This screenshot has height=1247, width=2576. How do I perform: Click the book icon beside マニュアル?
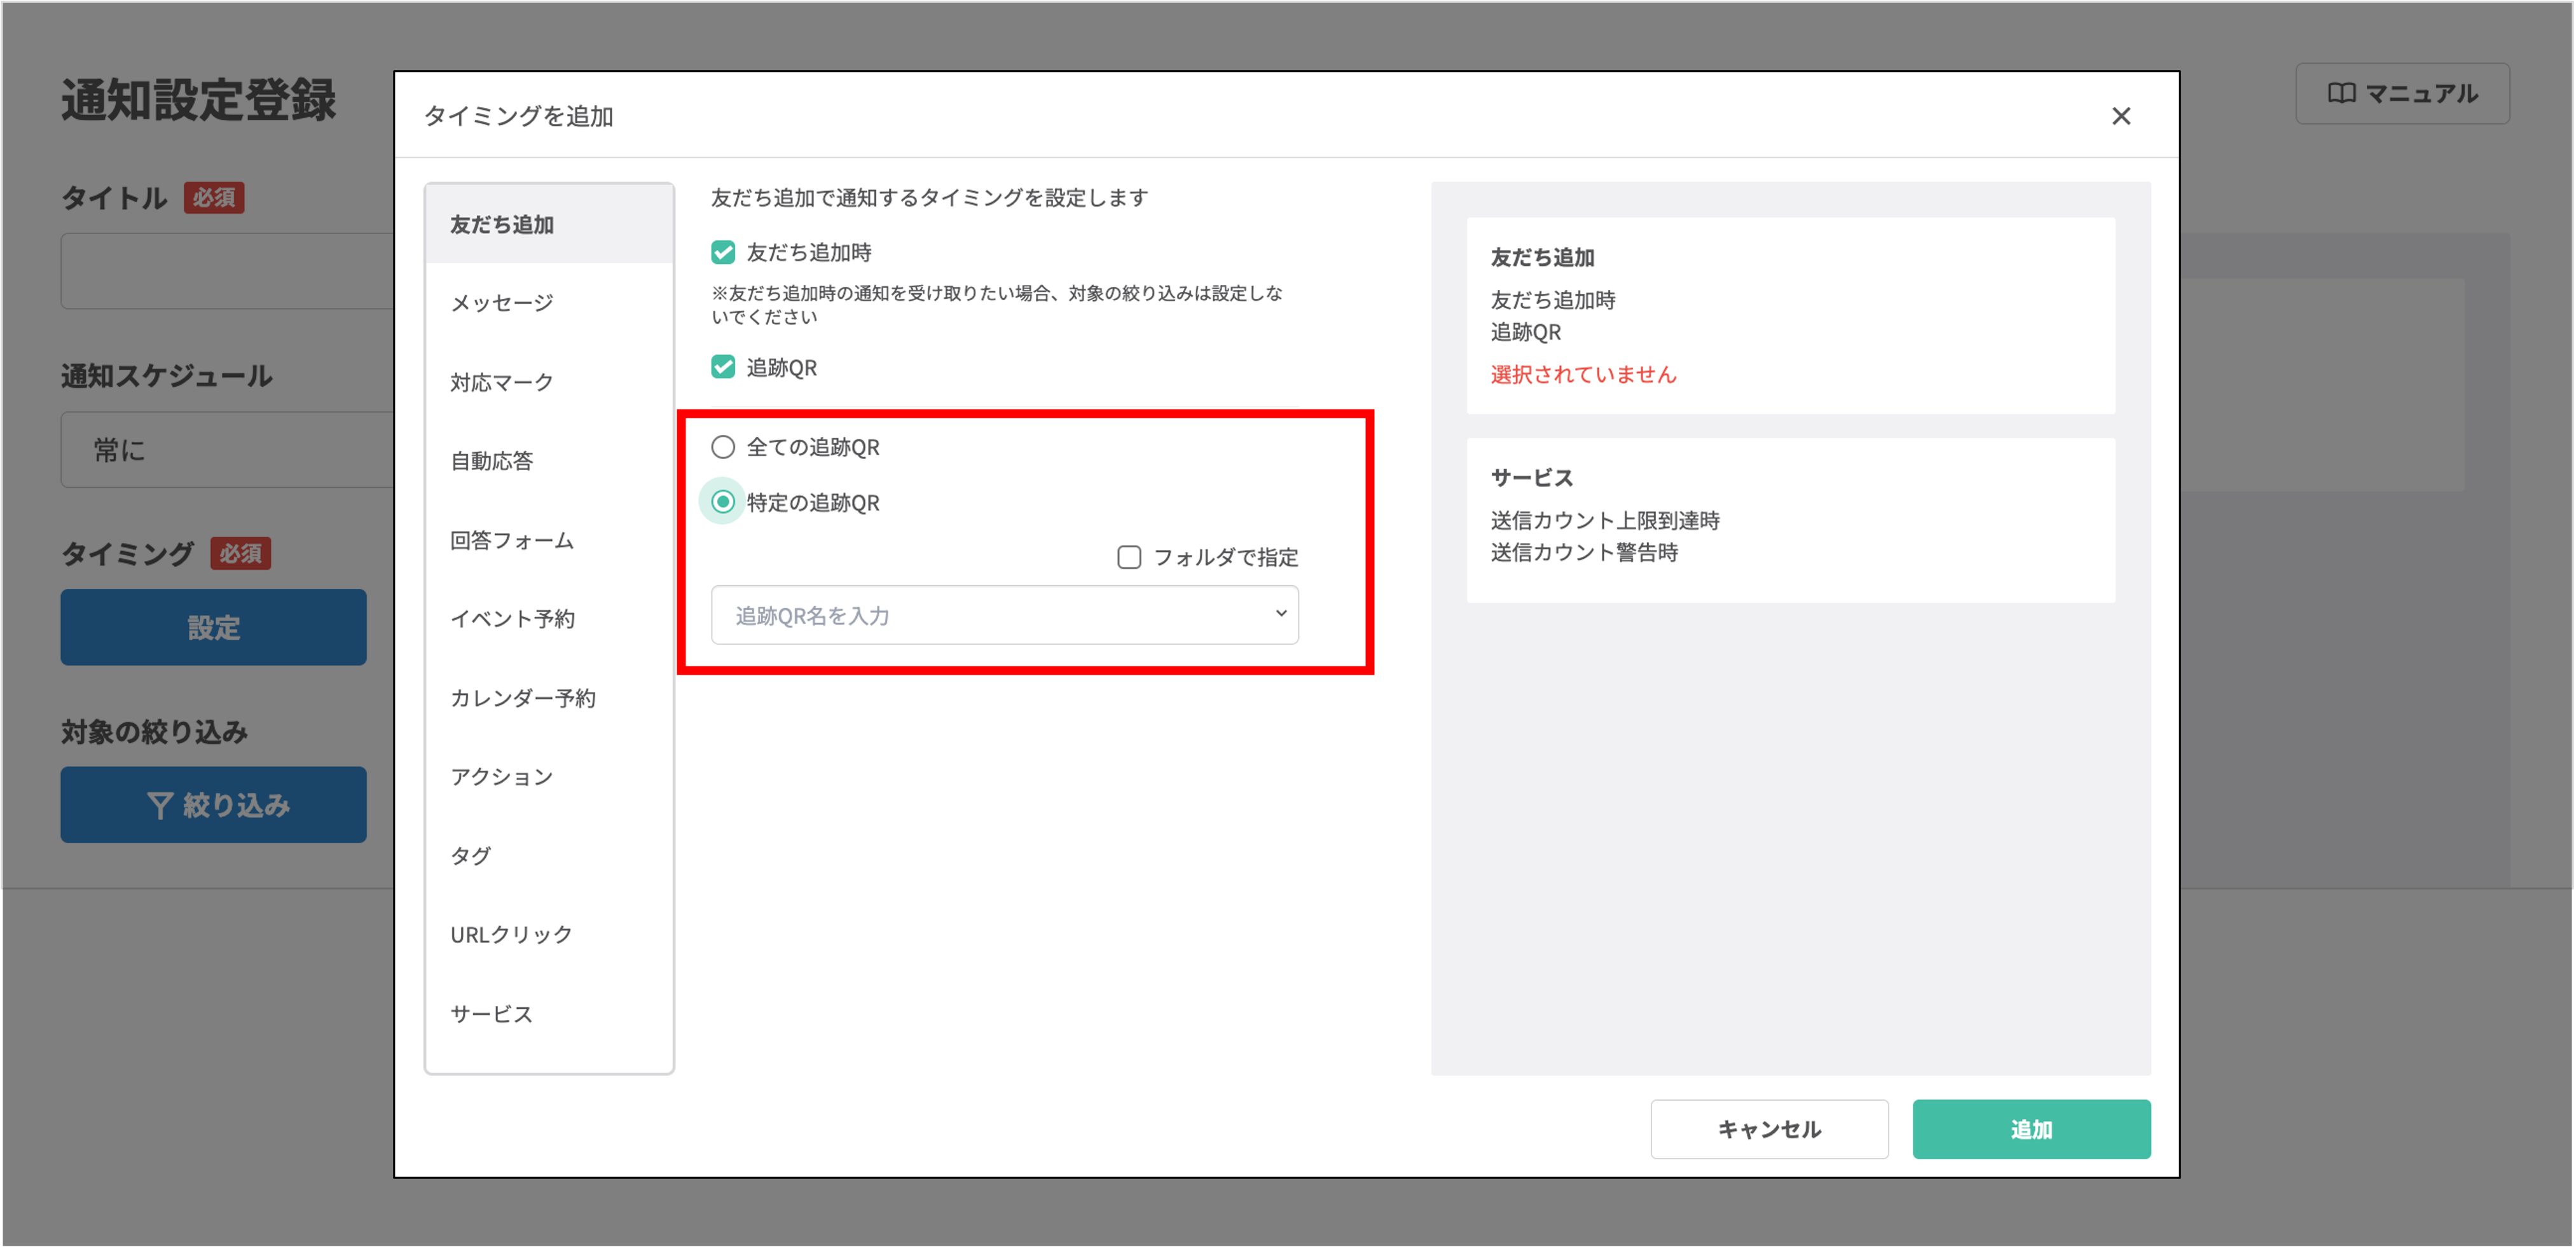pyautogui.click(x=2341, y=94)
